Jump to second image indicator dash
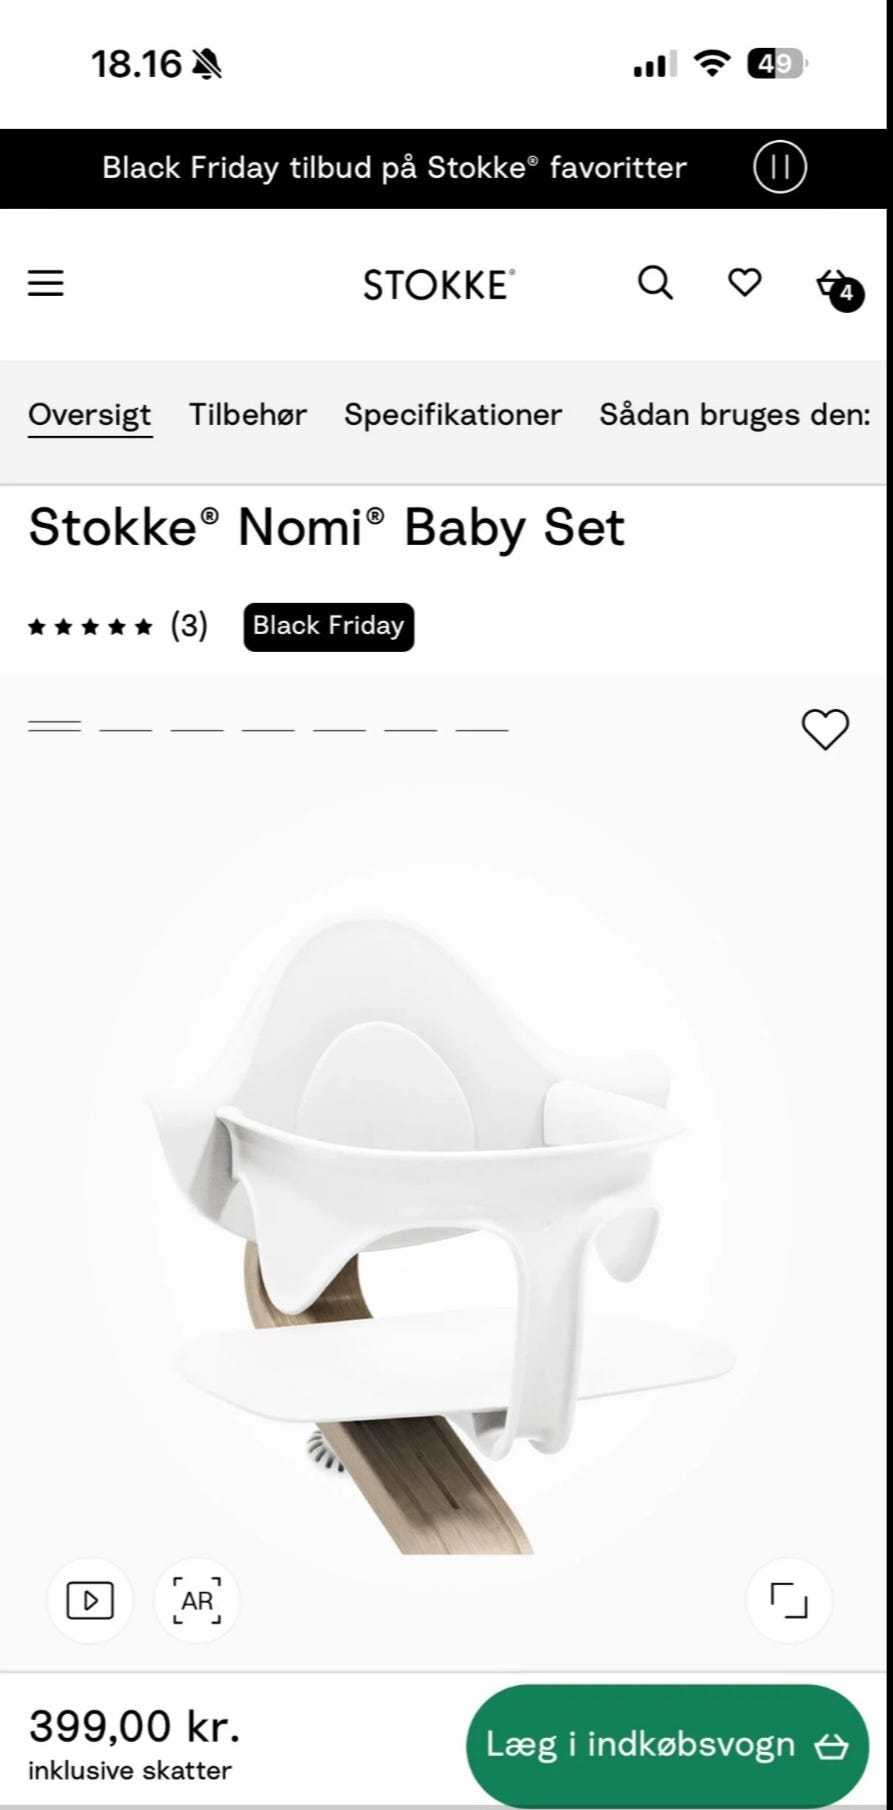893x1810 pixels. (126, 729)
